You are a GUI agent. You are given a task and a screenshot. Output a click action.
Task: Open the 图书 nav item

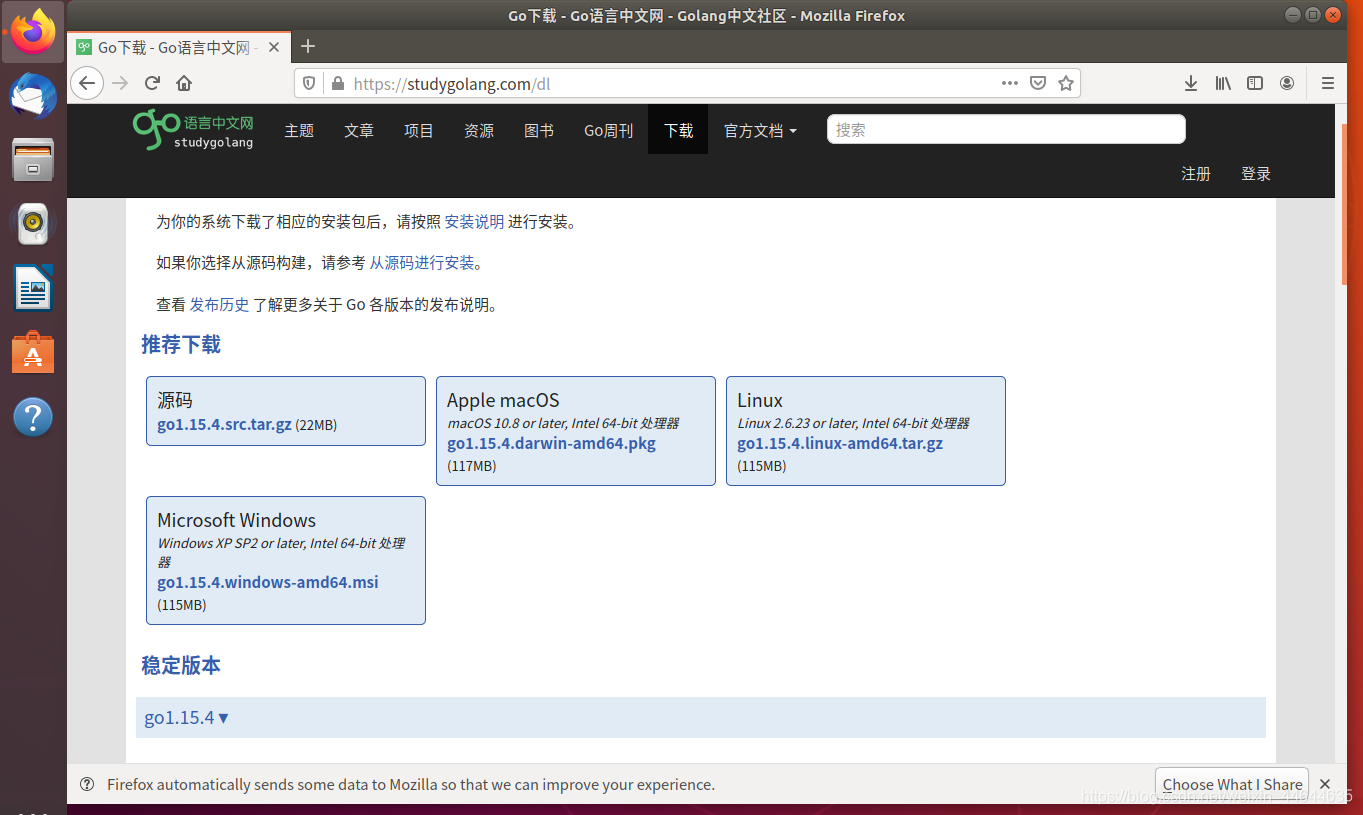[x=539, y=130]
